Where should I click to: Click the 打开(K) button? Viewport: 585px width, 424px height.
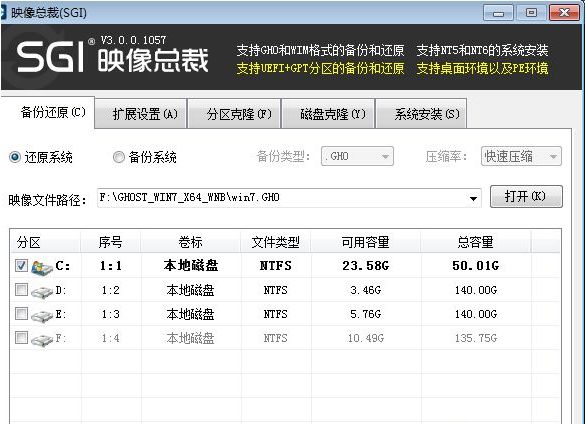point(526,196)
